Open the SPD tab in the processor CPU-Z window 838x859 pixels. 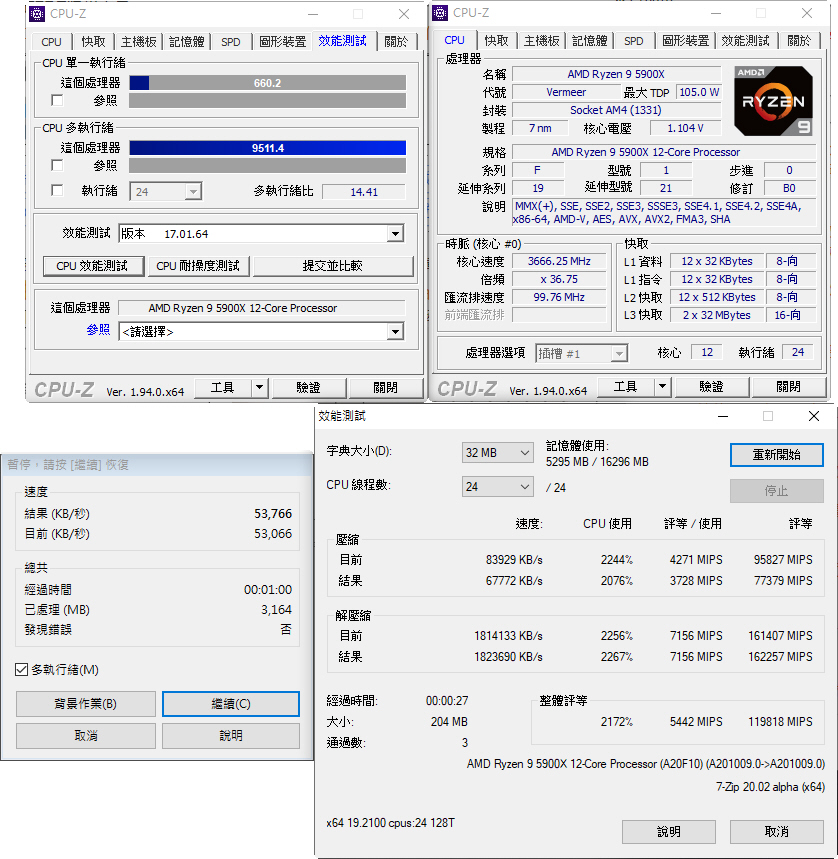coord(634,41)
